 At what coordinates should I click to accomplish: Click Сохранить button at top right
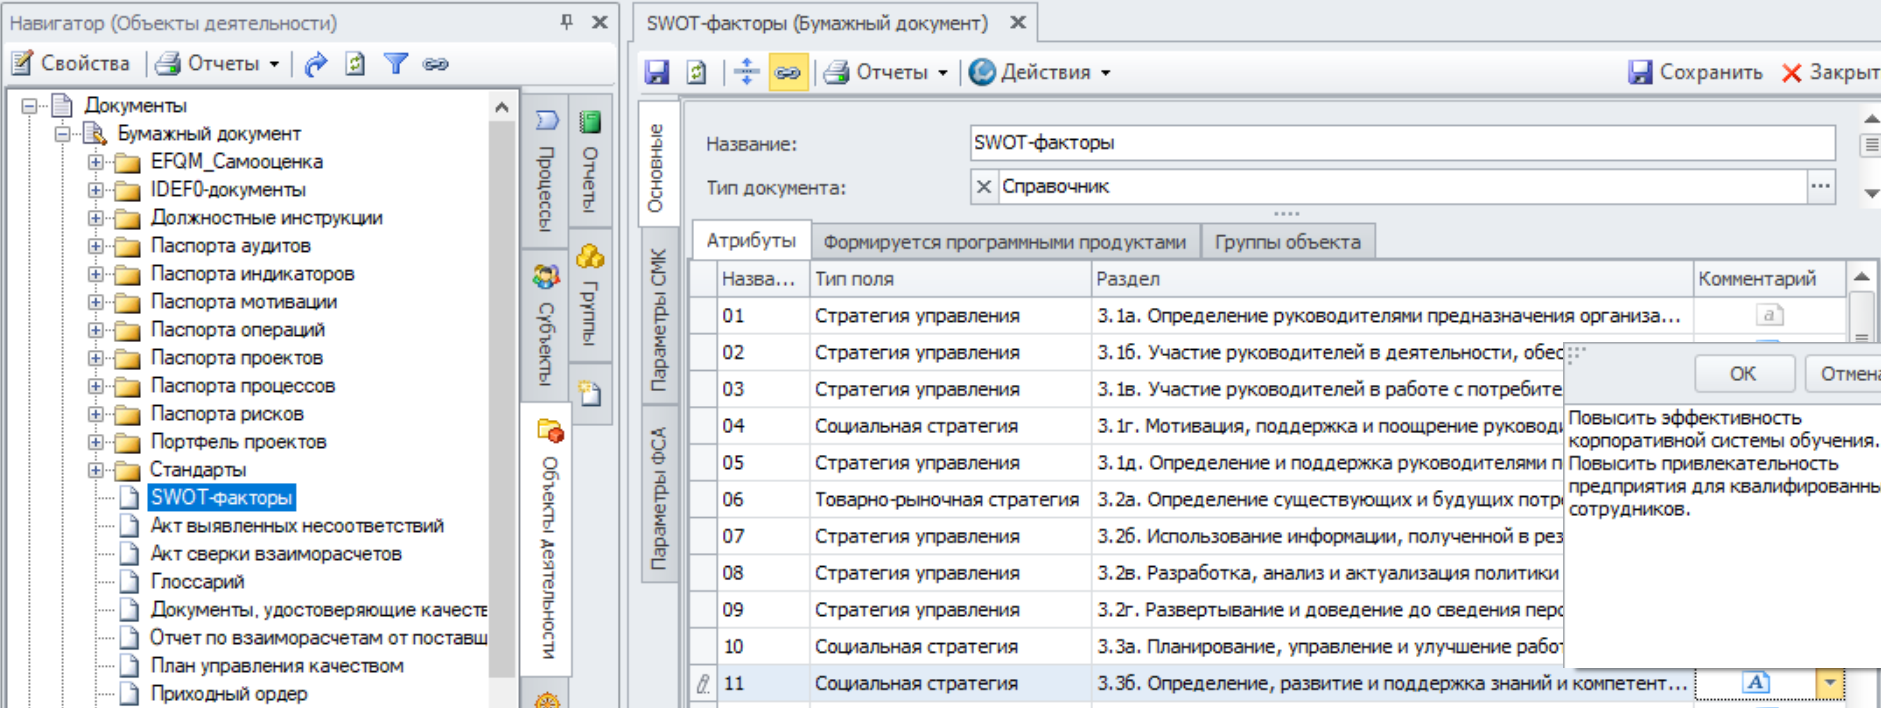tap(1696, 72)
